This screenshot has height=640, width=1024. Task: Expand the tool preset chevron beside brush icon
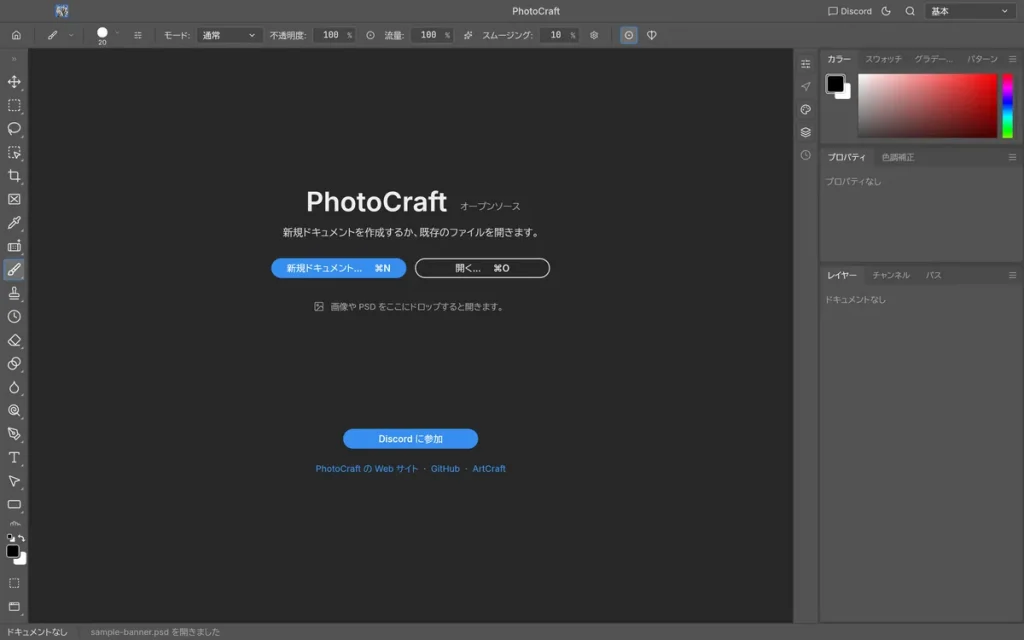tap(71, 35)
